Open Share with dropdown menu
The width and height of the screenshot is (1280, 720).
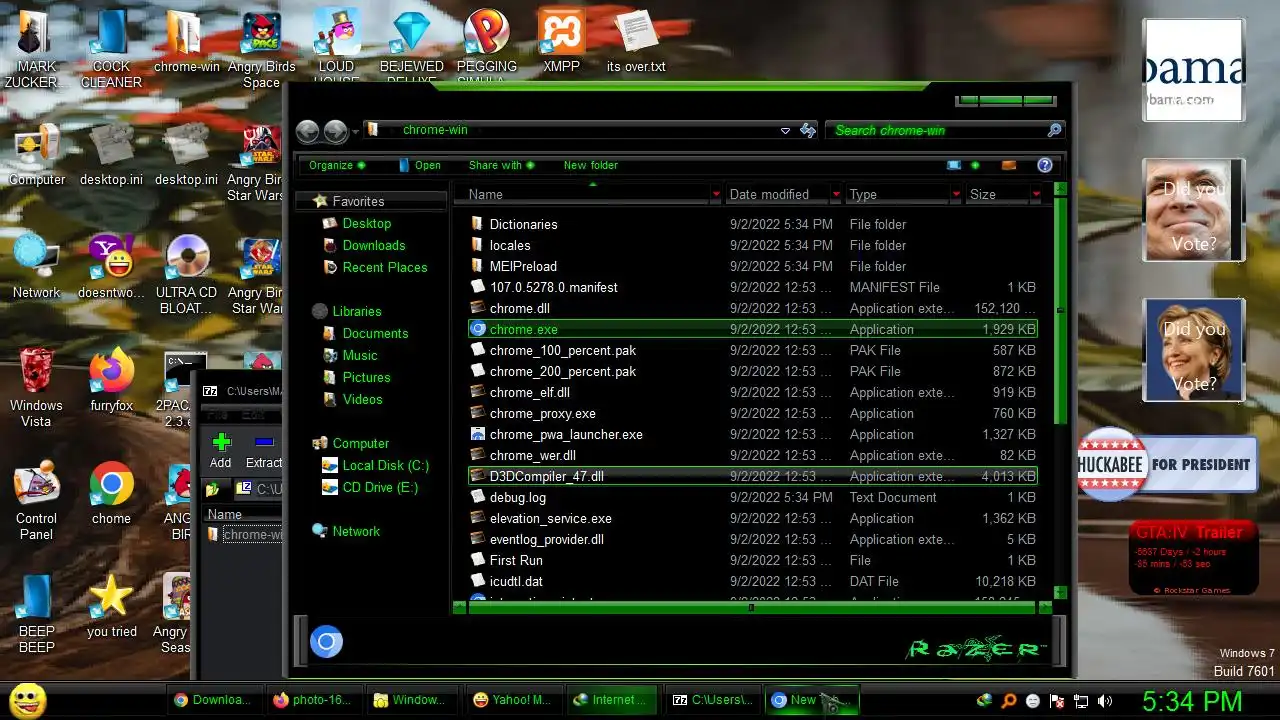pyautogui.click(x=501, y=165)
